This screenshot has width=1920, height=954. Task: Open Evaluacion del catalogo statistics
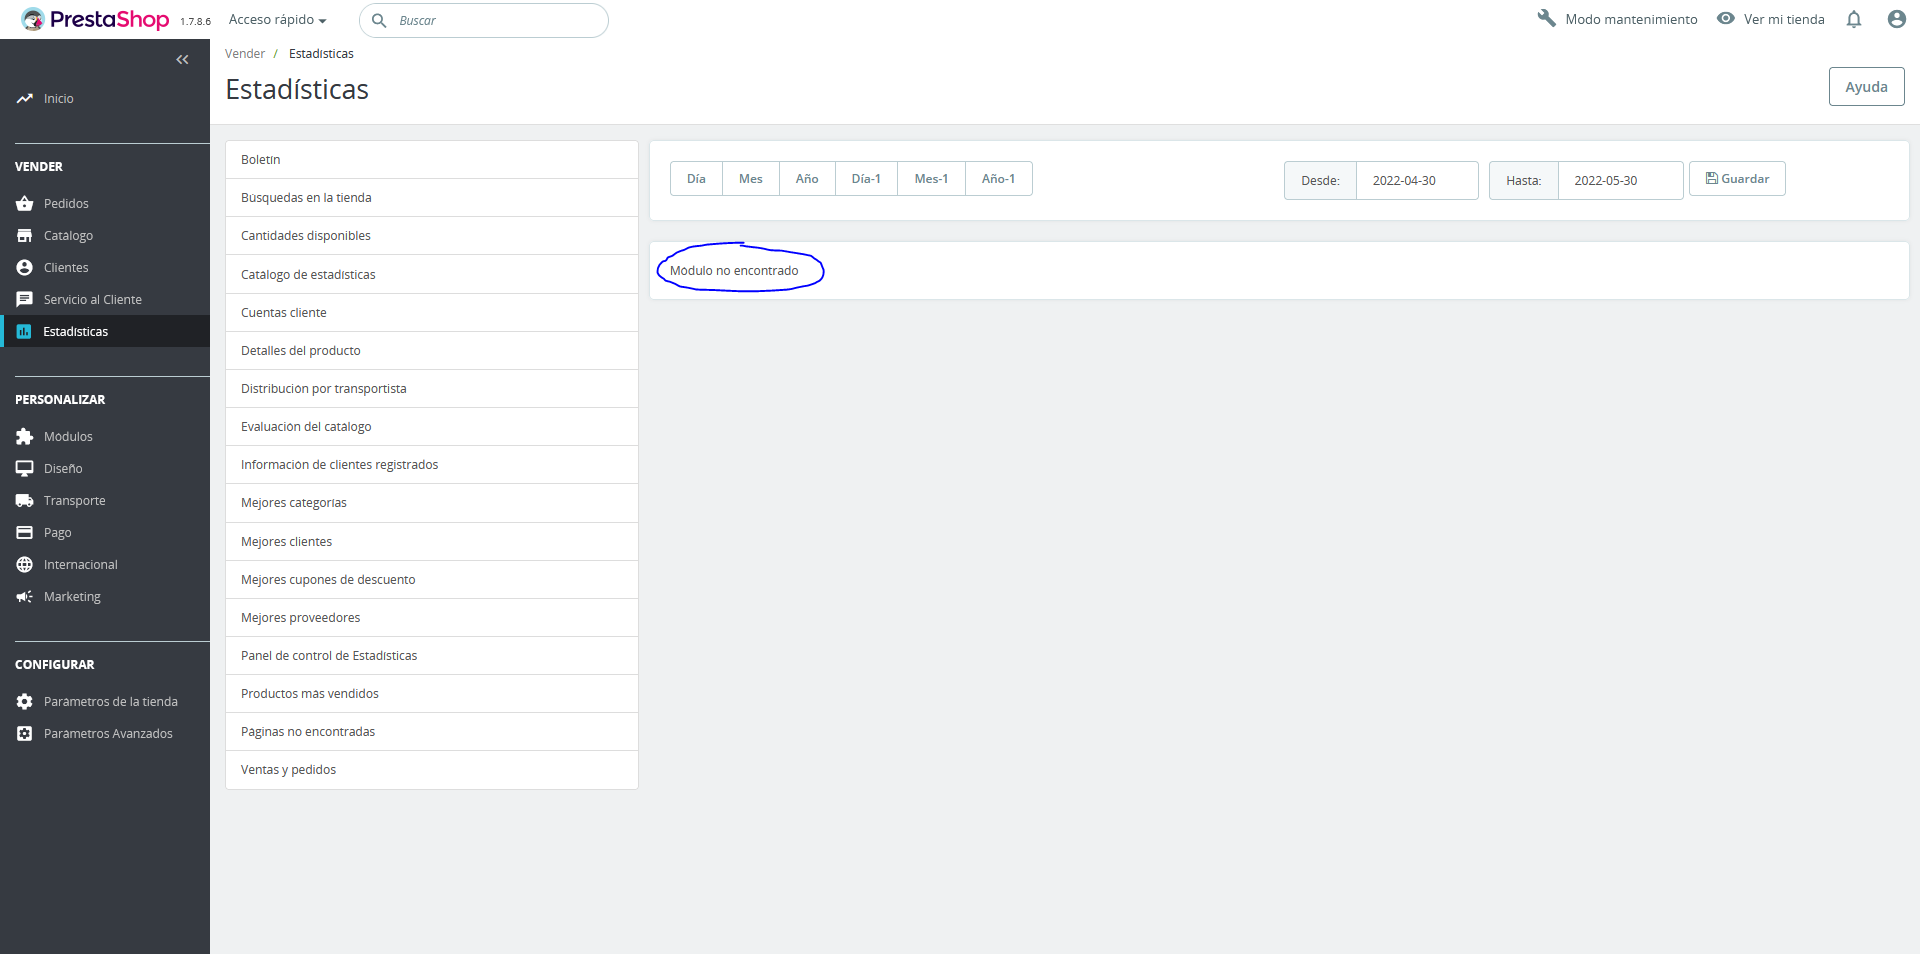pos(432,427)
